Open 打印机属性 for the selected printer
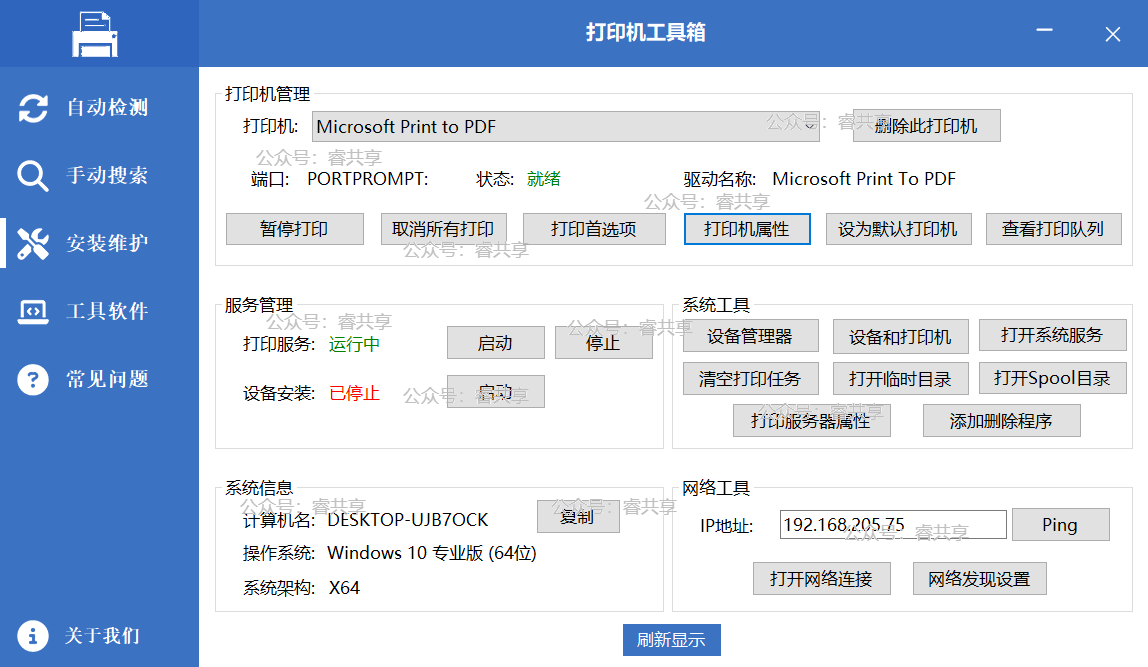The height and width of the screenshot is (667, 1148). coord(746,229)
